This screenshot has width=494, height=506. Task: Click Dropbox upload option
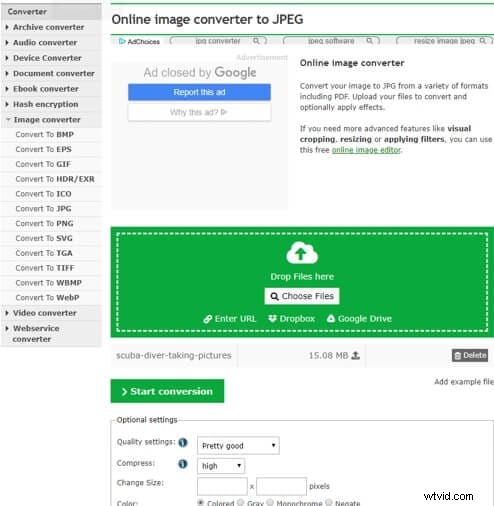coord(292,319)
